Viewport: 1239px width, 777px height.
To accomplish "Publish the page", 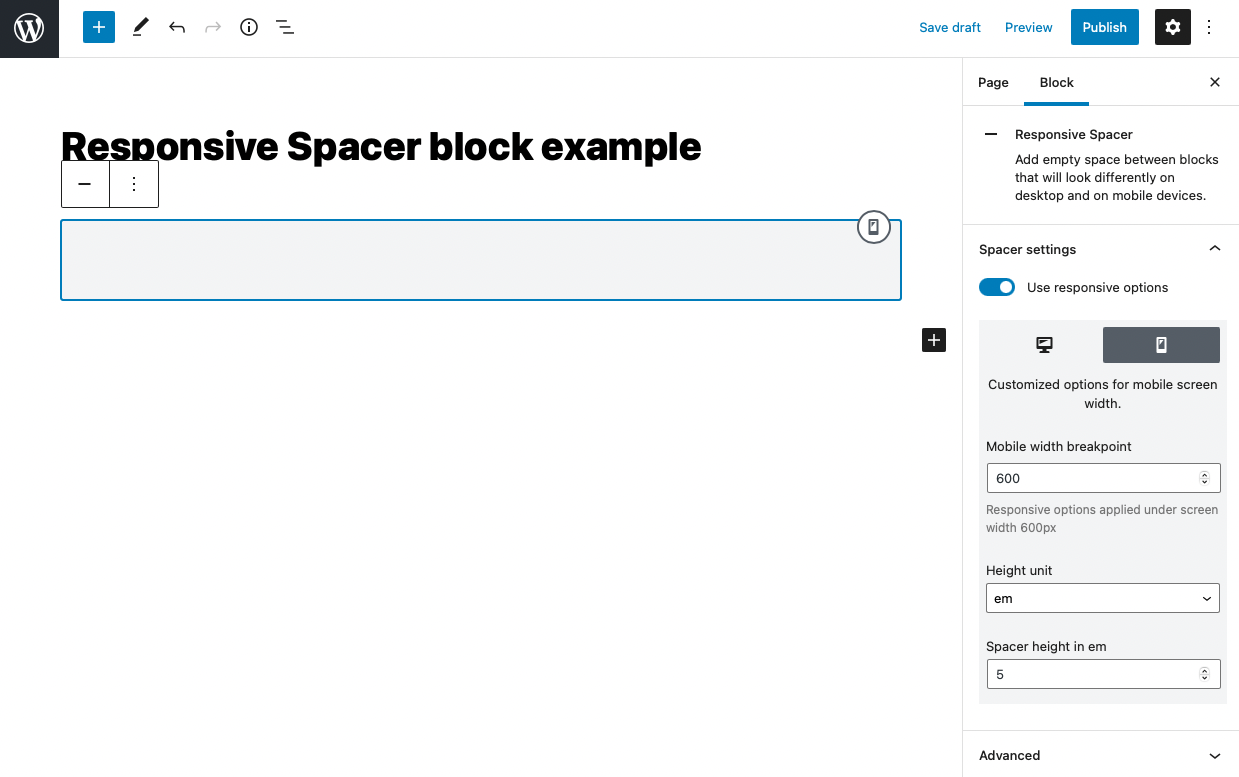I will 1104,27.
